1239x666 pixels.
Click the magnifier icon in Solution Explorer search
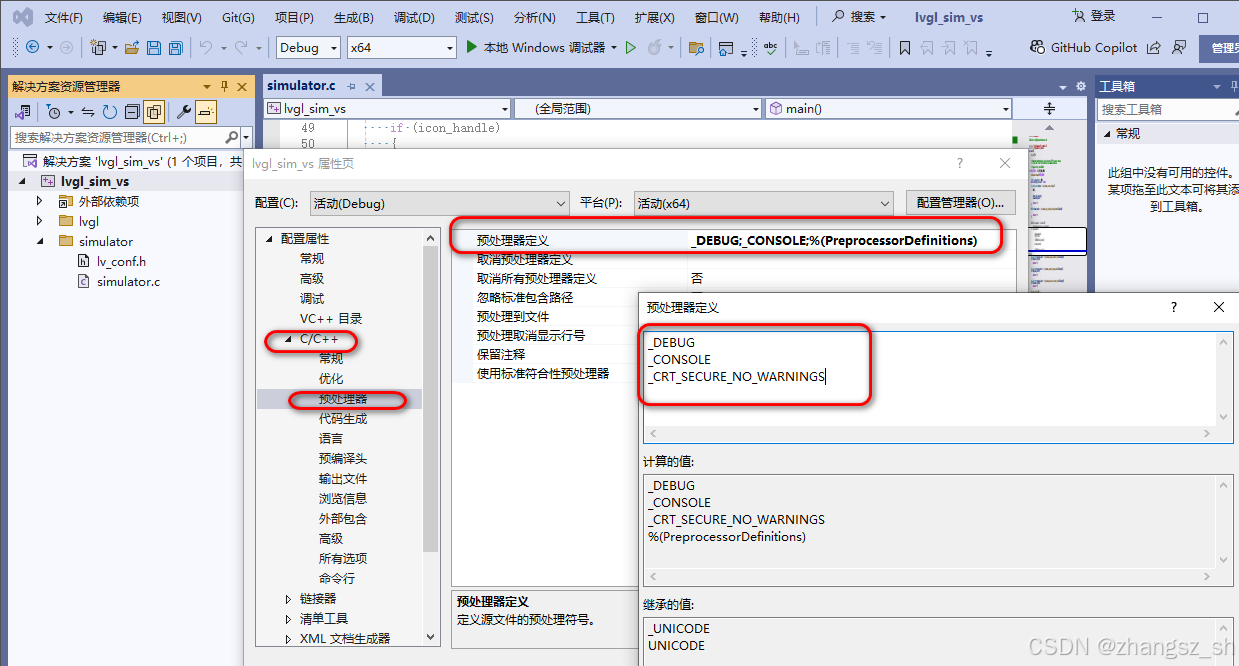[231, 137]
